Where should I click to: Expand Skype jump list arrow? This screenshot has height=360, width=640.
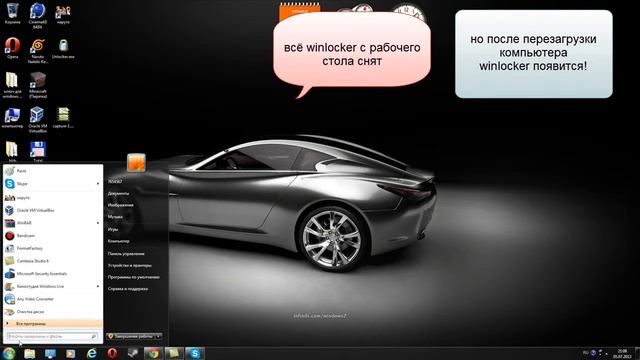98,184
